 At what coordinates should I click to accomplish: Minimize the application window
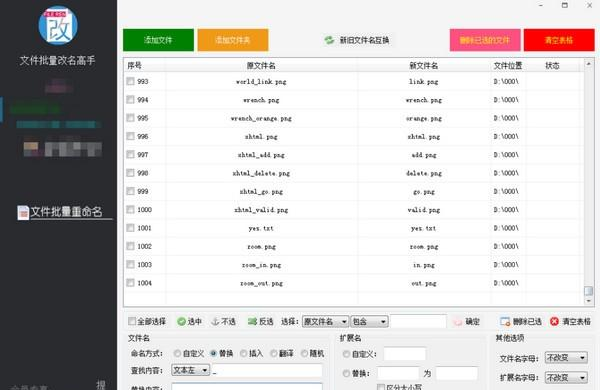541,5
